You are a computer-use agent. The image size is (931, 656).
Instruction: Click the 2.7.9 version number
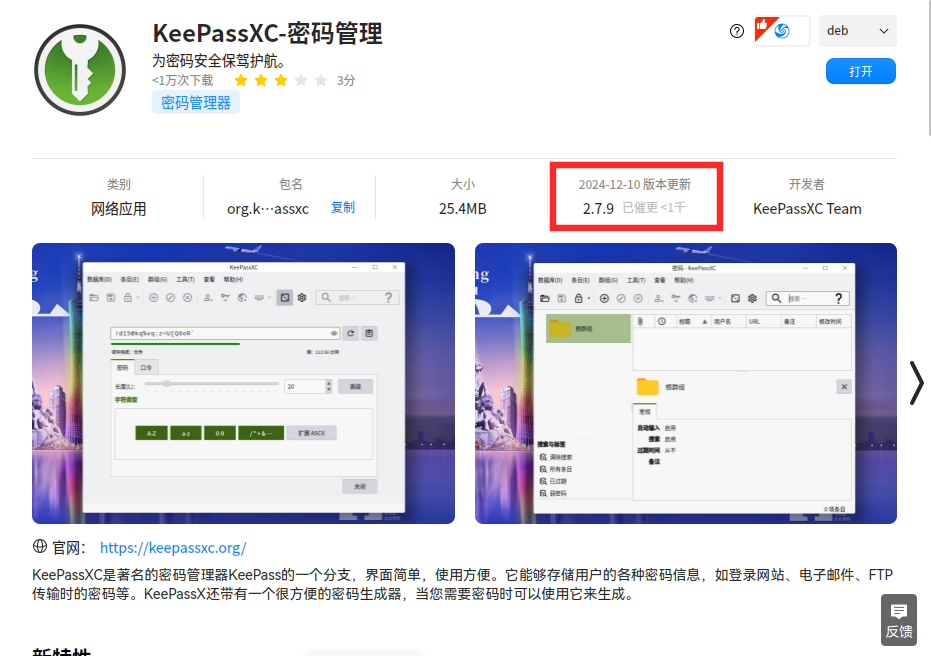click(598, 208)
